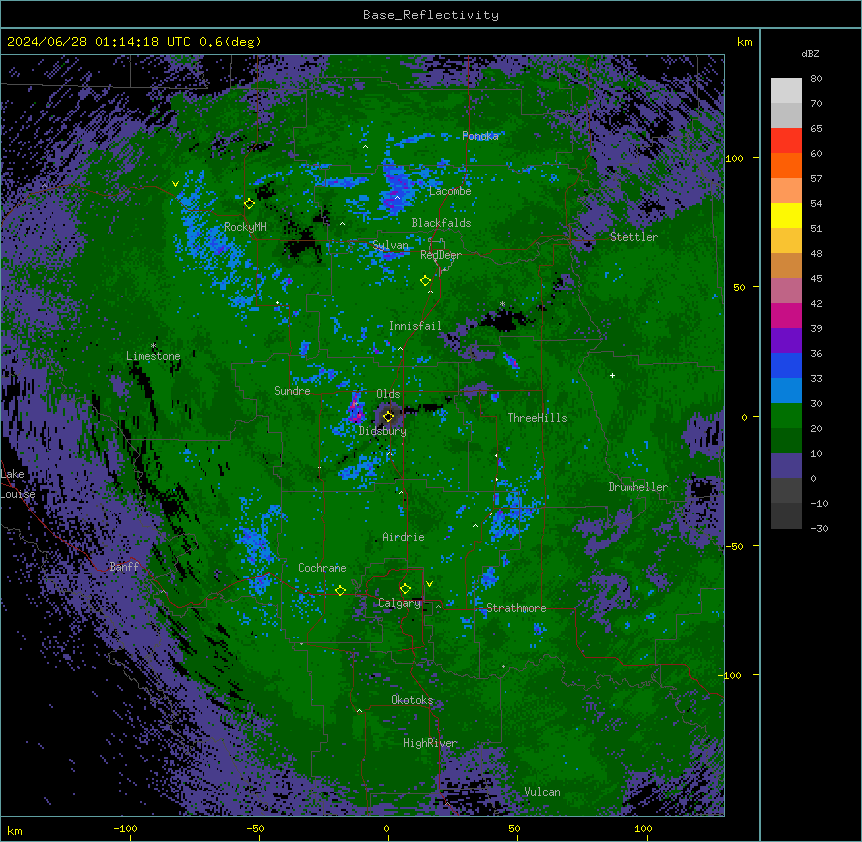The width and height of the screenshot is (862, 842).
Task: Select the blue 36-33 dBZ legend swatch
Action: [786, 365]
